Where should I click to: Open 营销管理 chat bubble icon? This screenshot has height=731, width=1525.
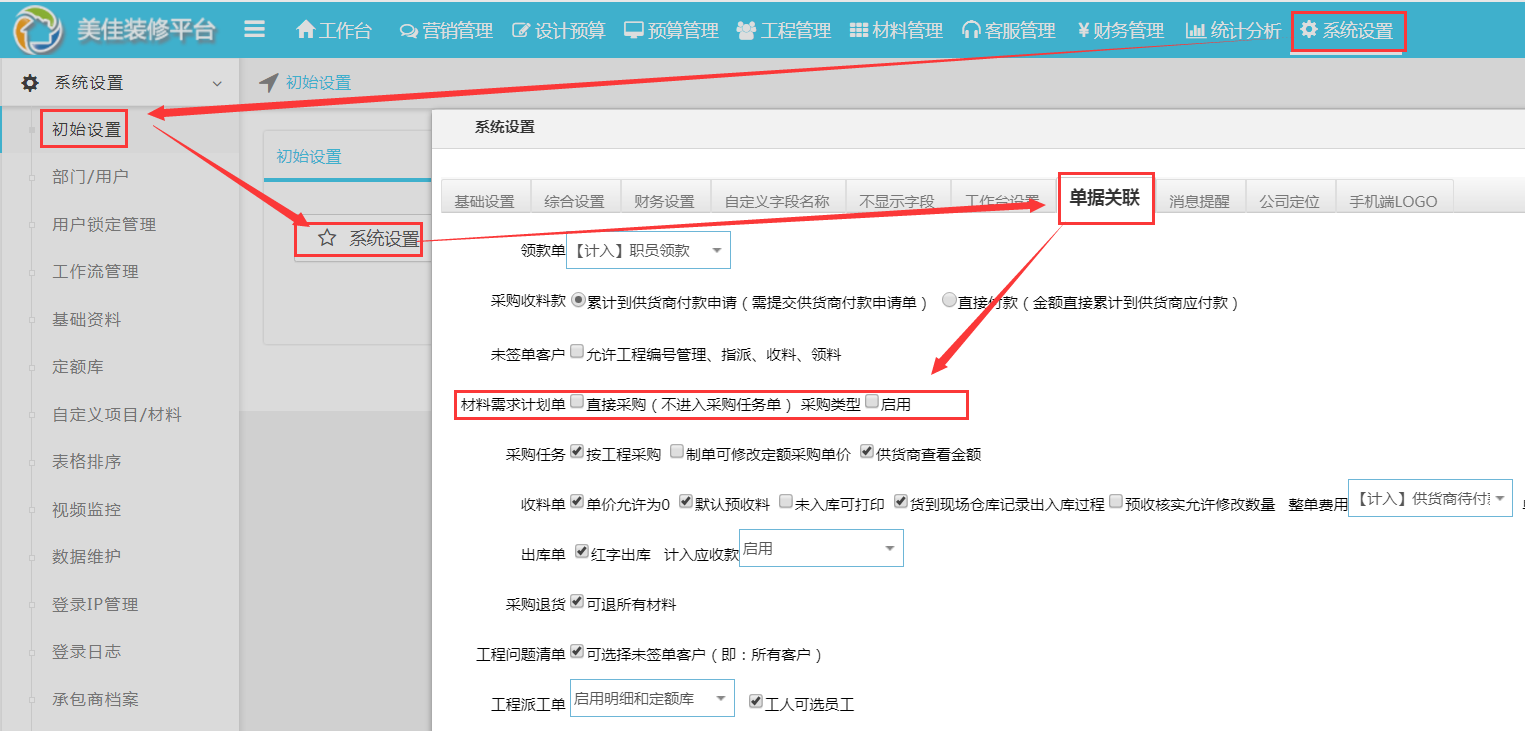[408, 31]
